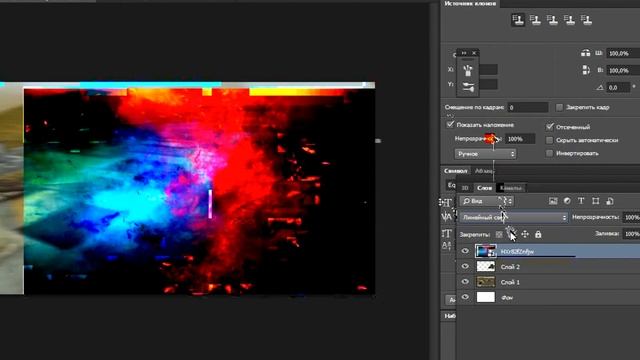Image resolution: width=640 pixels, height=360 pixels.
Task: Select the 'Слой 2' layer thumbnail
Action: pos(486,267)
